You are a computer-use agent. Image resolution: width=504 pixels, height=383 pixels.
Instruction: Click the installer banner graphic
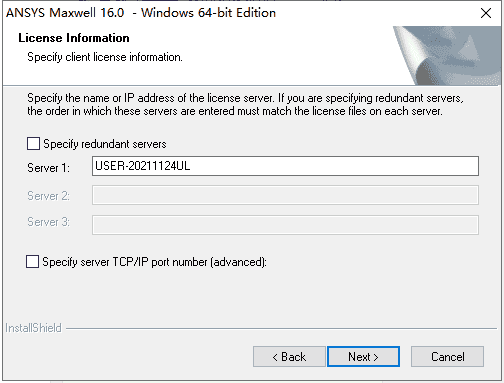(x=447, y=55)
